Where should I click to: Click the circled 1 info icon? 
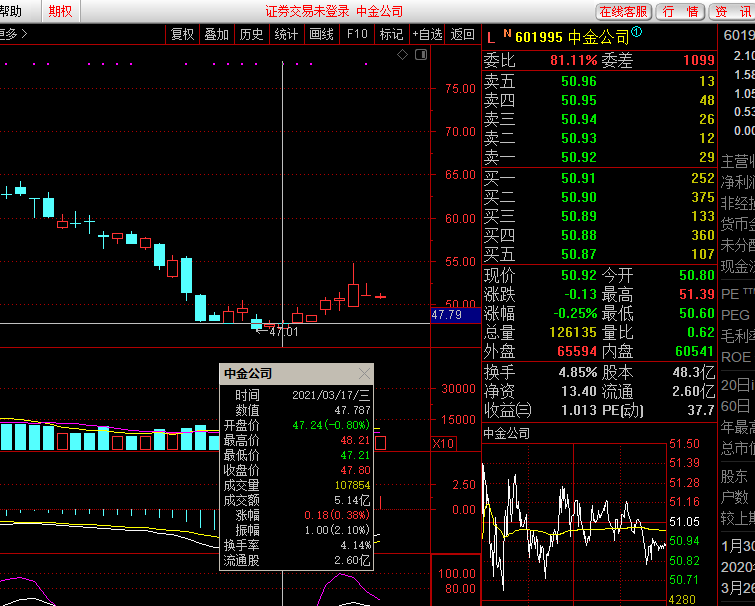637,32
